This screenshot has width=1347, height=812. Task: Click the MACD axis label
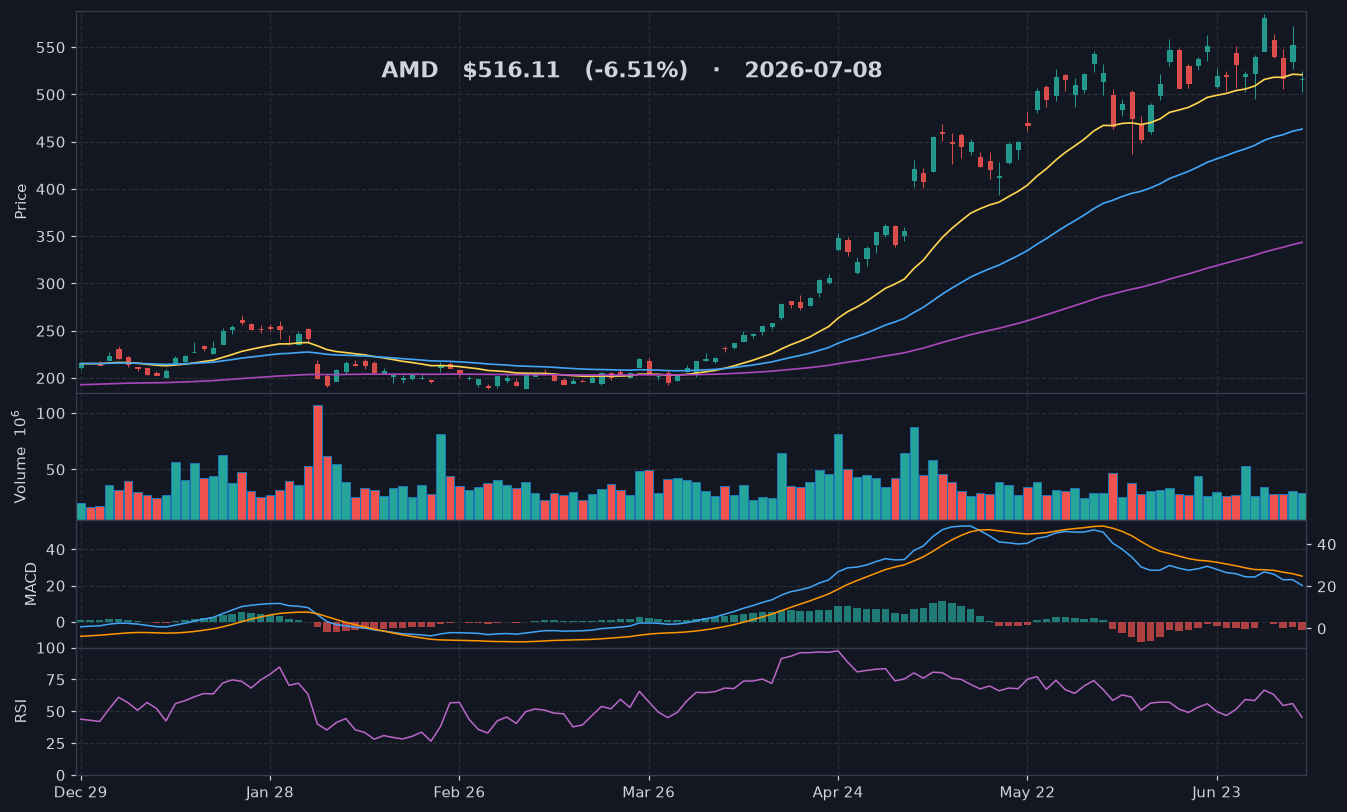pyautogui.click(x=31, y=583)
